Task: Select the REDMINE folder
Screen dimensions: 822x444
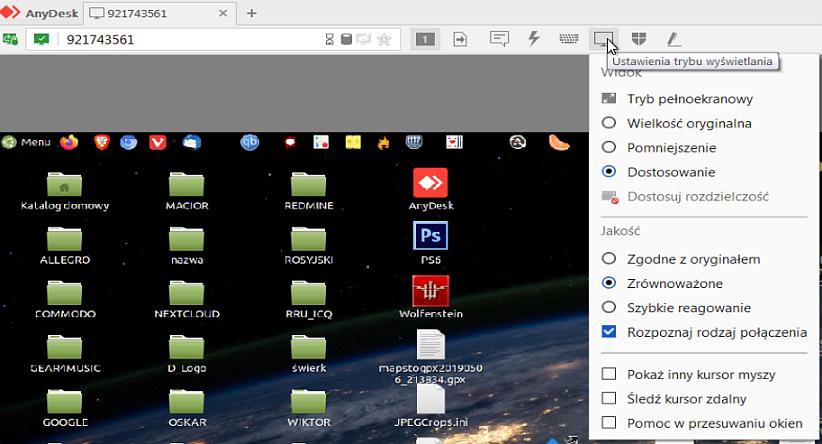Action: tap(309, 190)
